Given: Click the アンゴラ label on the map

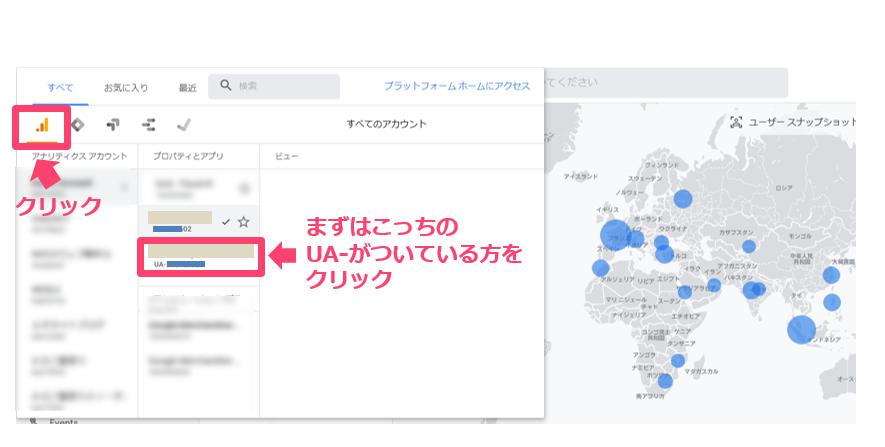Looking at the screenshot, I should click(x=644, y=355).
